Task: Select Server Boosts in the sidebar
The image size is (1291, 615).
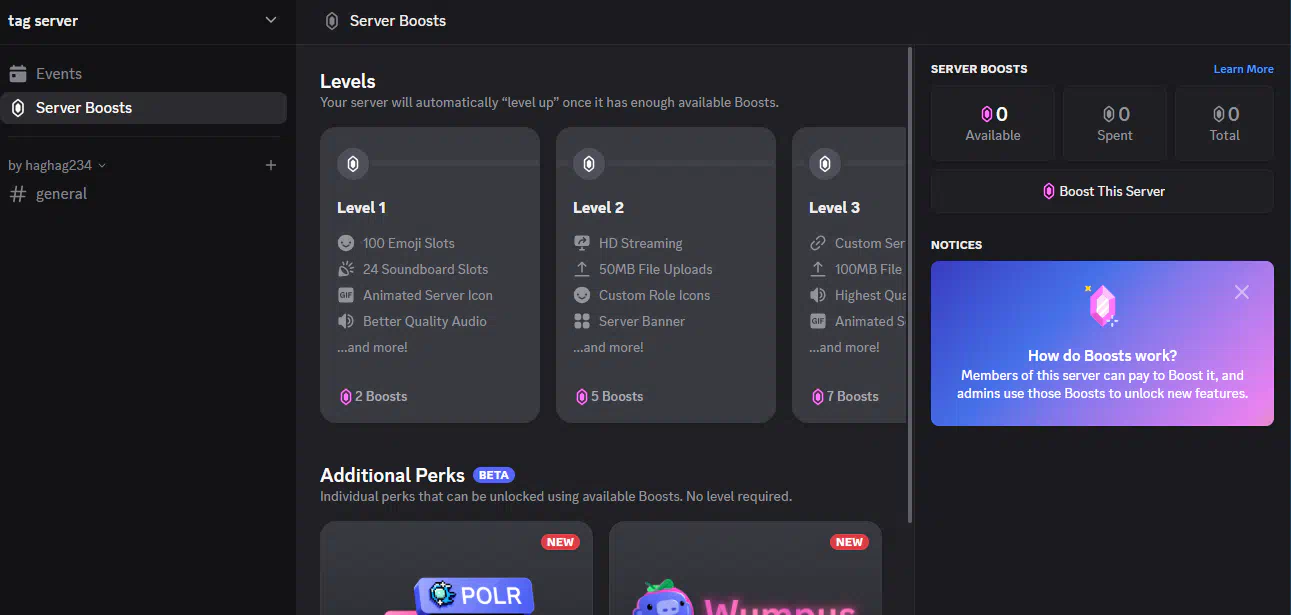Action: click(x=144, y=108)
